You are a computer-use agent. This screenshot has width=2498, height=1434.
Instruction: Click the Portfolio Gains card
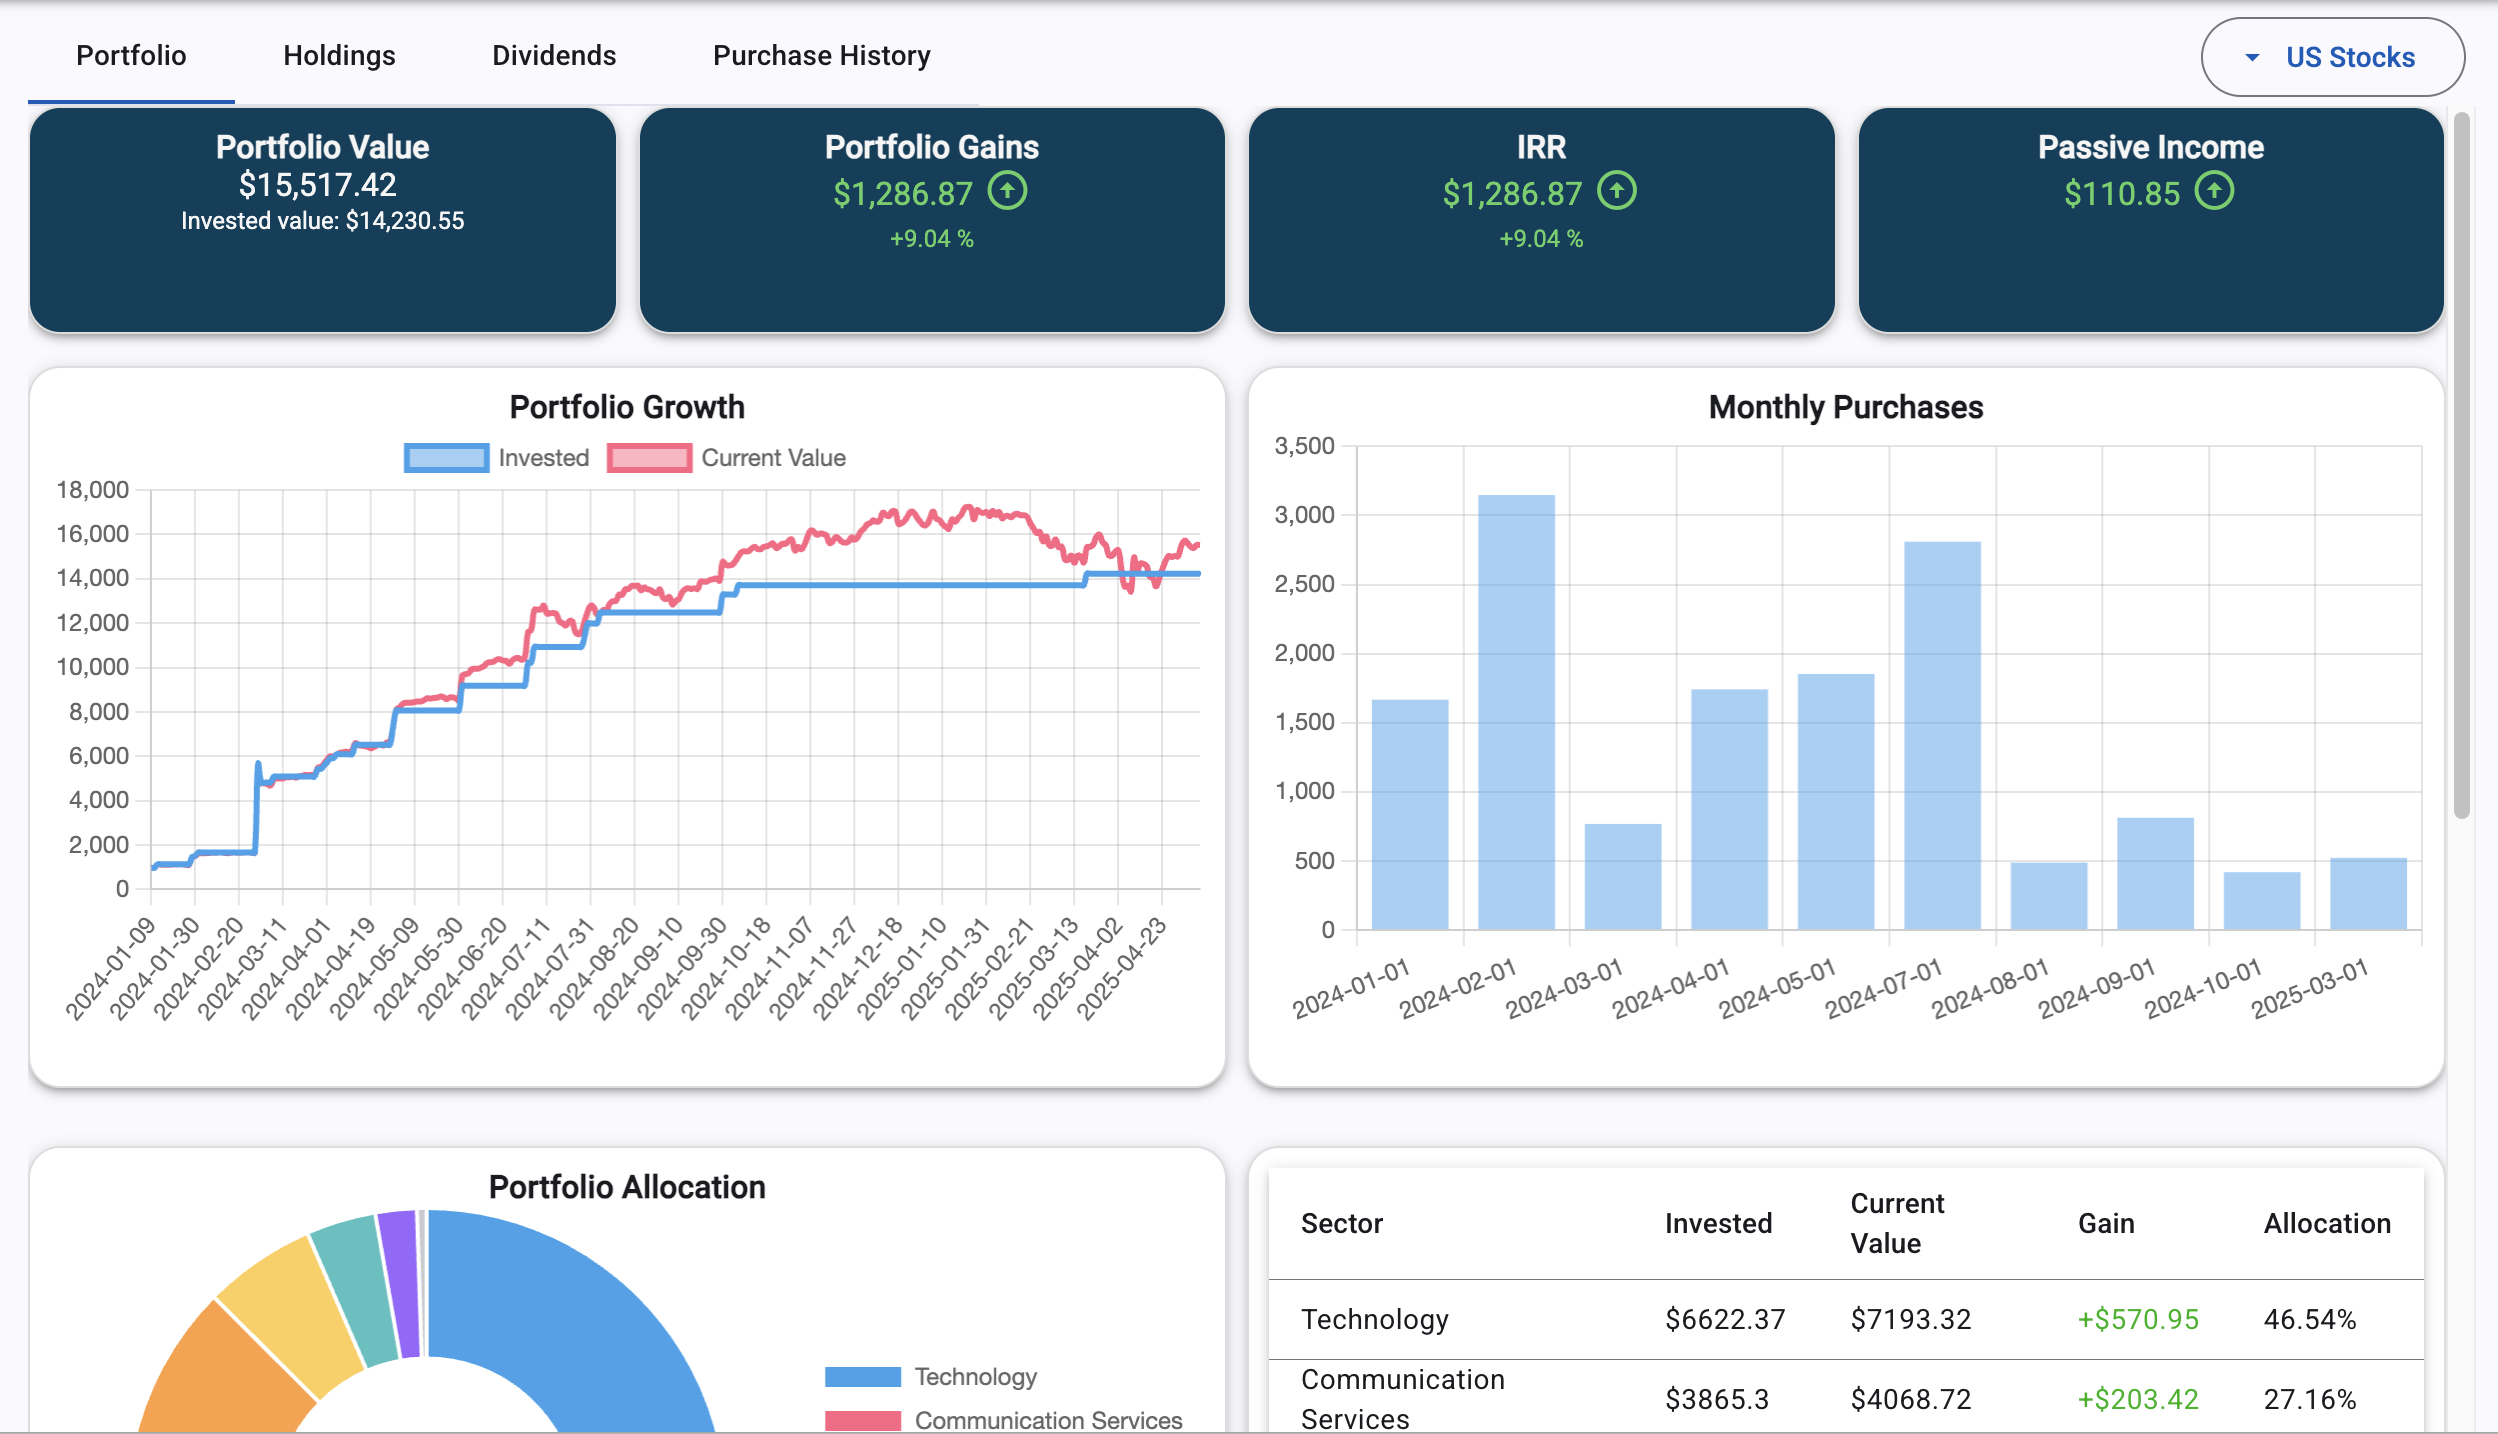pos(932,220)
